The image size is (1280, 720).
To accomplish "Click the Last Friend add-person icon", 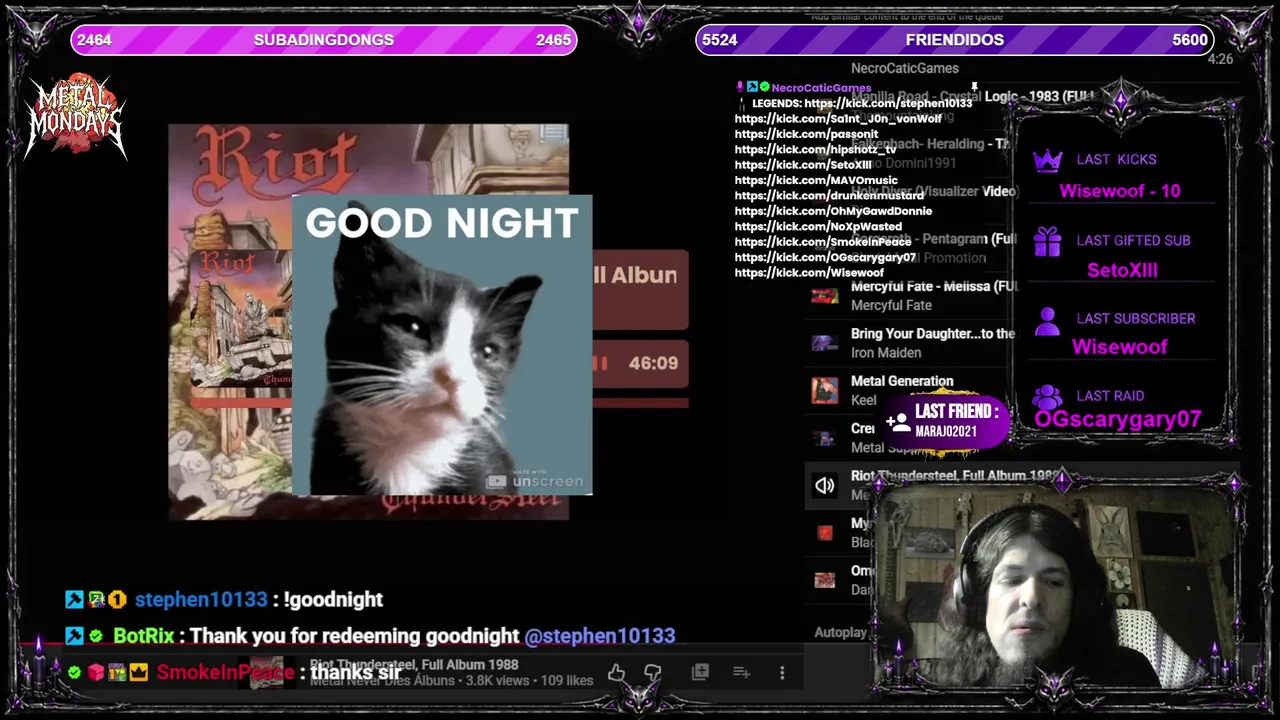I will [x=897, y=422].
